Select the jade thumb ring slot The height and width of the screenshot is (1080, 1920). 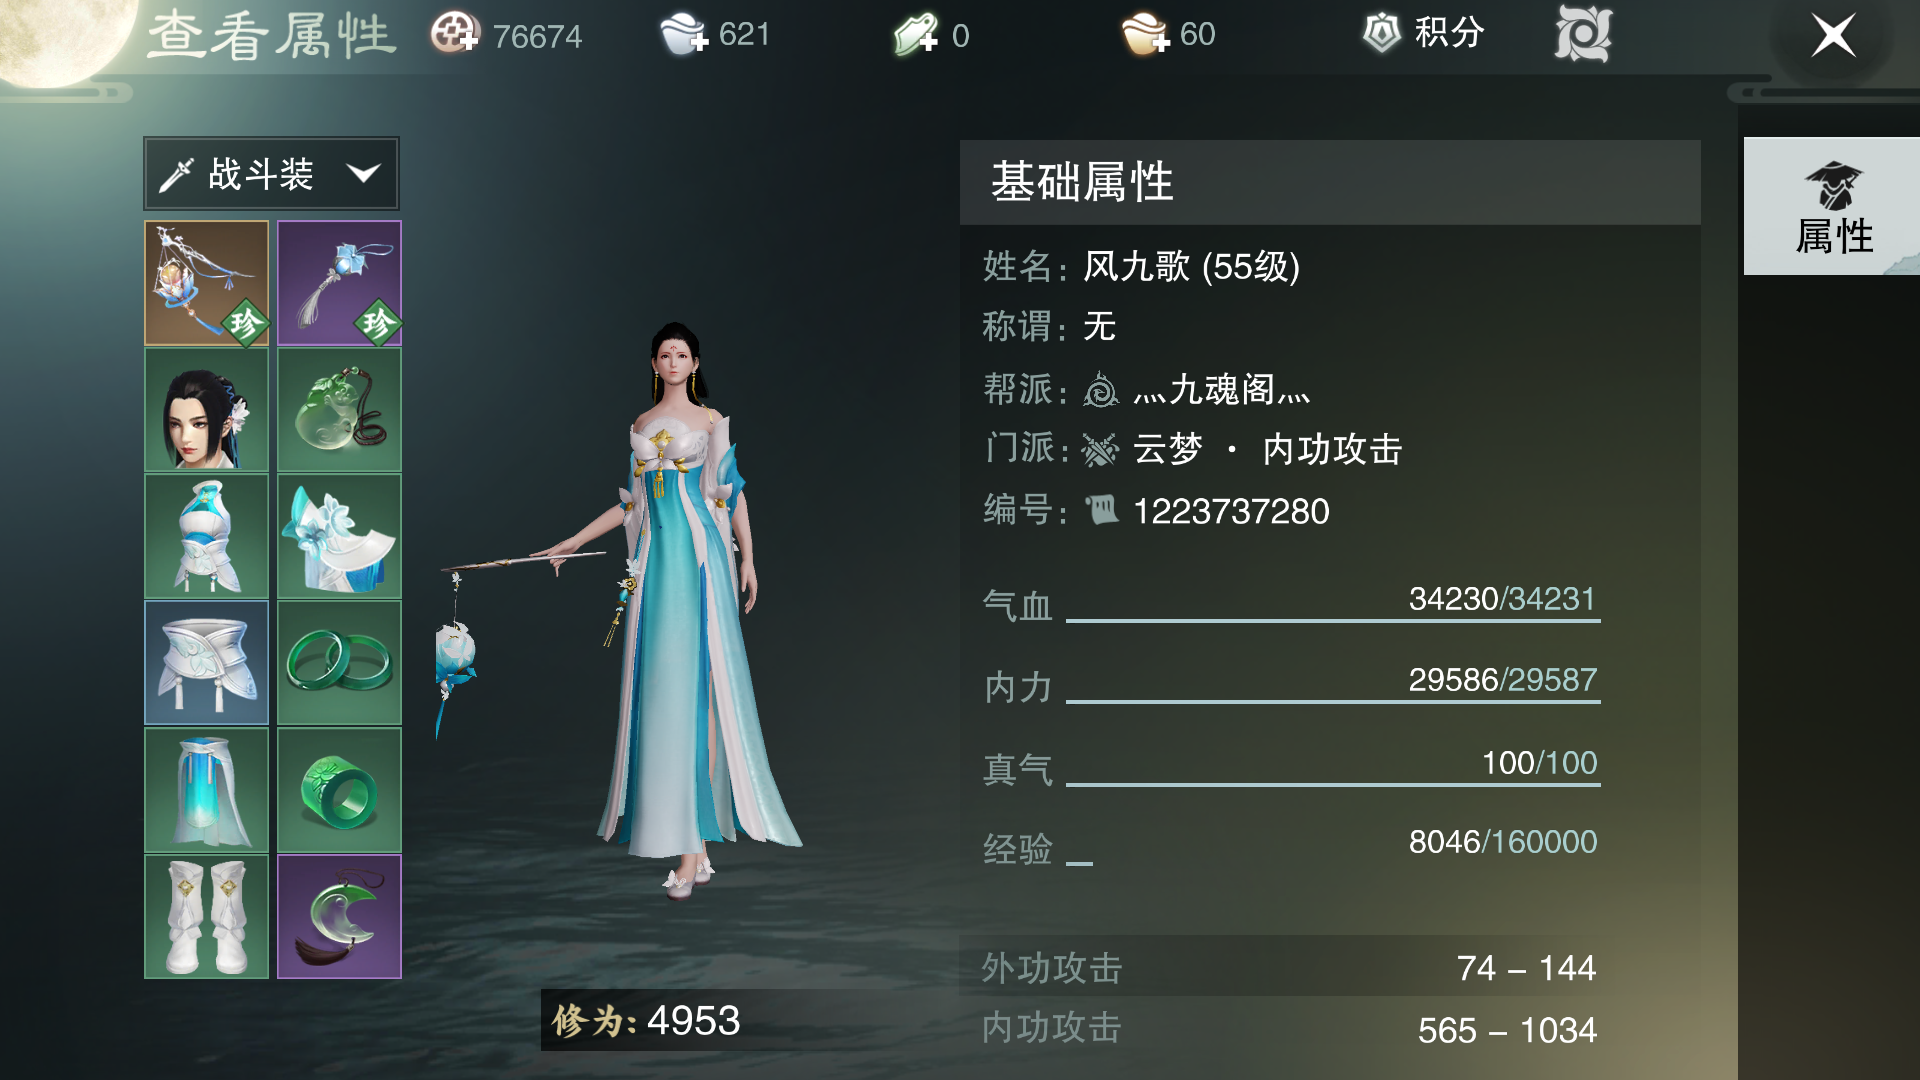[x=339, y=790]
